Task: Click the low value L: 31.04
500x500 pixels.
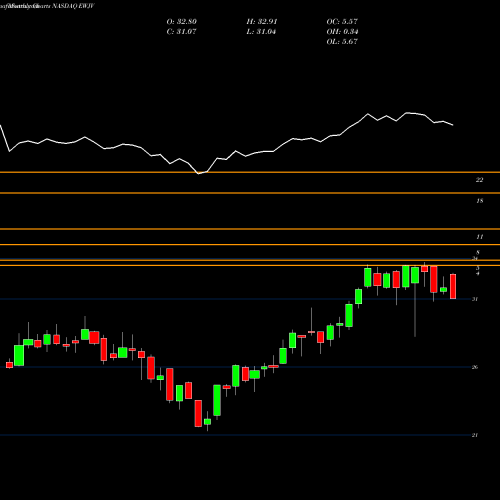Action: tap(262, 32)
